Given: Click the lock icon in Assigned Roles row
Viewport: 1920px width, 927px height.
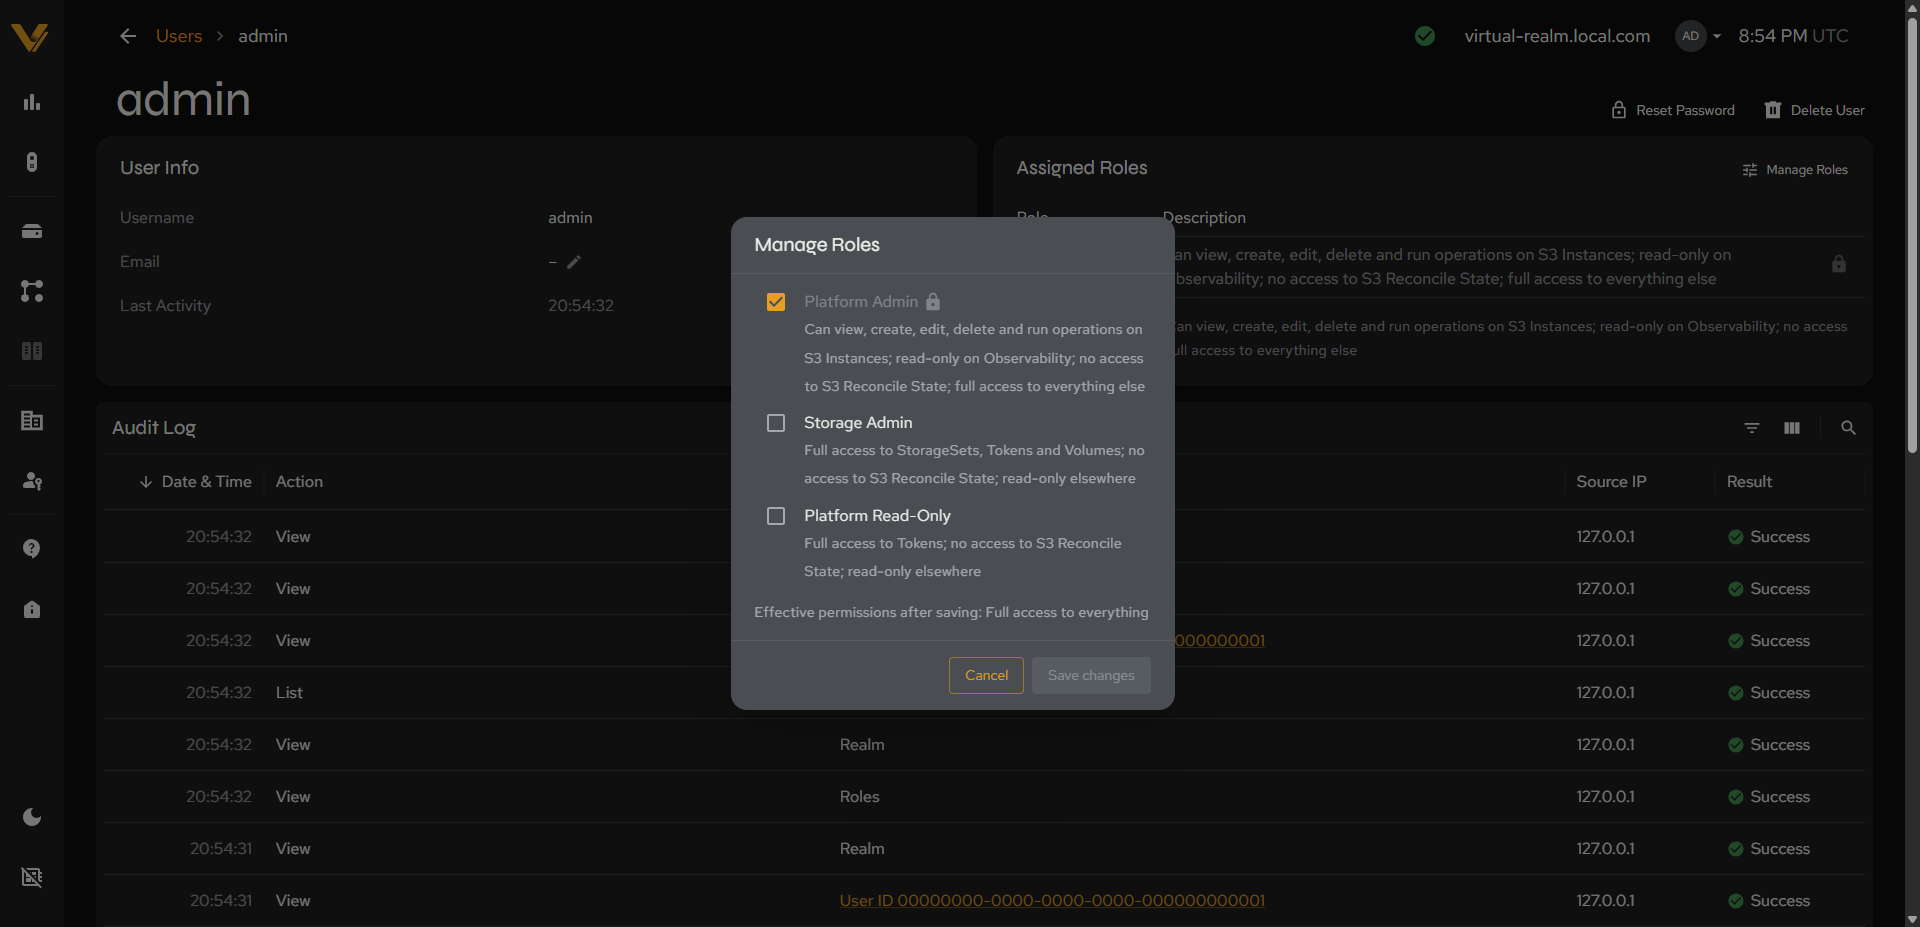Looking at the screenshot, I should pyautogui.click(x=1839, y=264).
